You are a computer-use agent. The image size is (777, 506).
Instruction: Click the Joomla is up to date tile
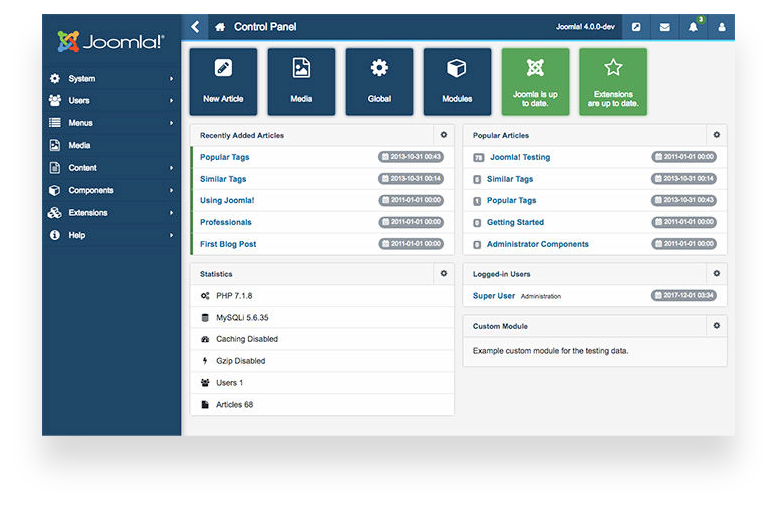point(535,82)
